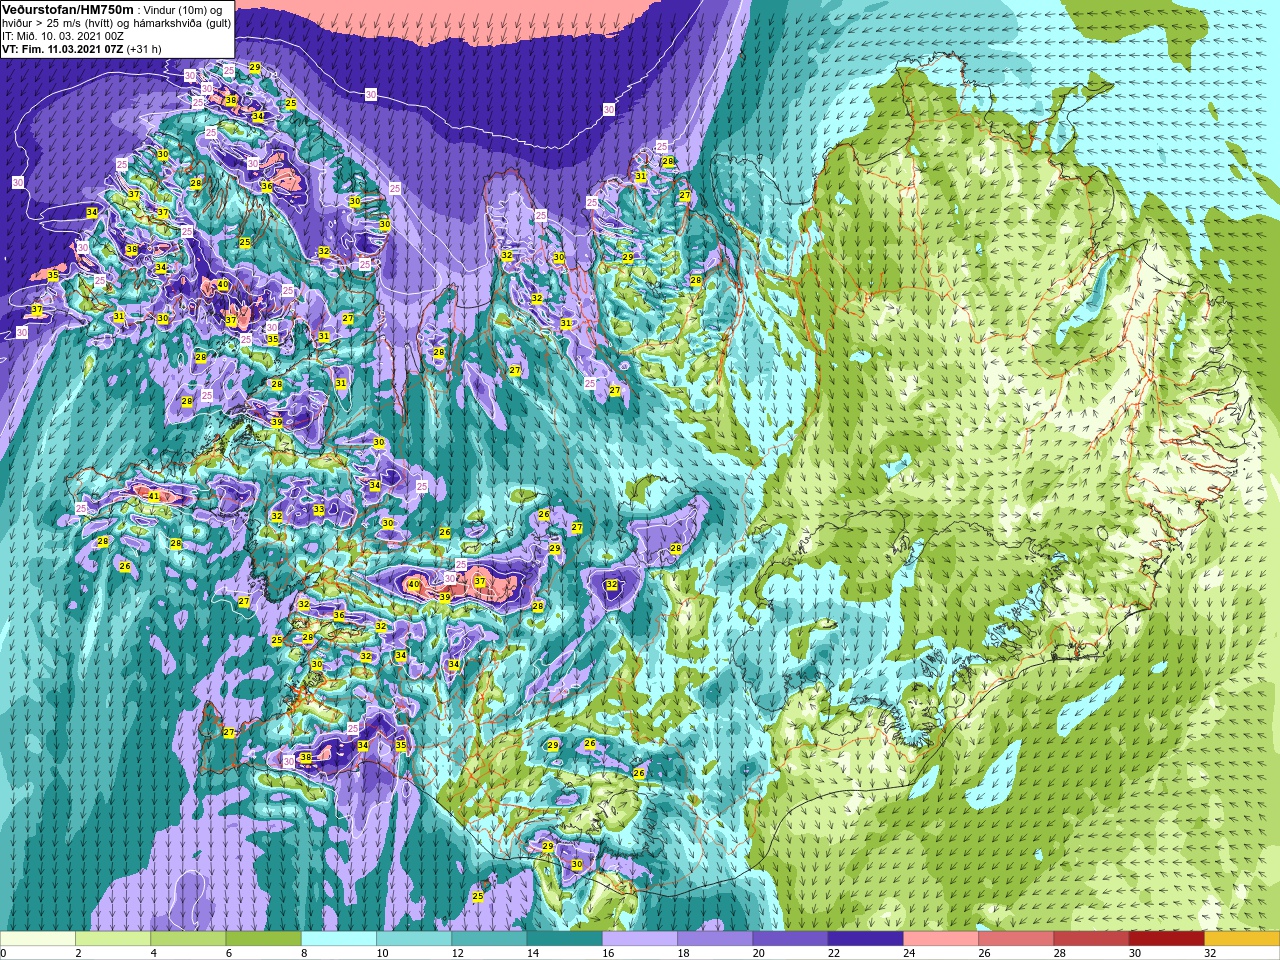Click the "VT: Fim. 11.03.2021 07Z" valid time

(x=62, y=49)
